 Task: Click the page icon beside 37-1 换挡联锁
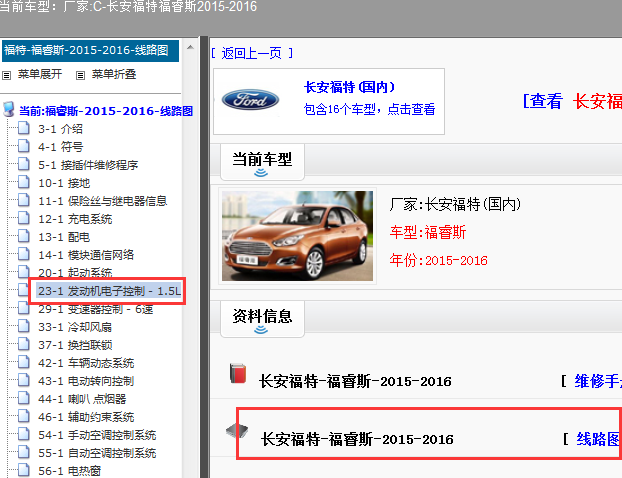[24, 345]
